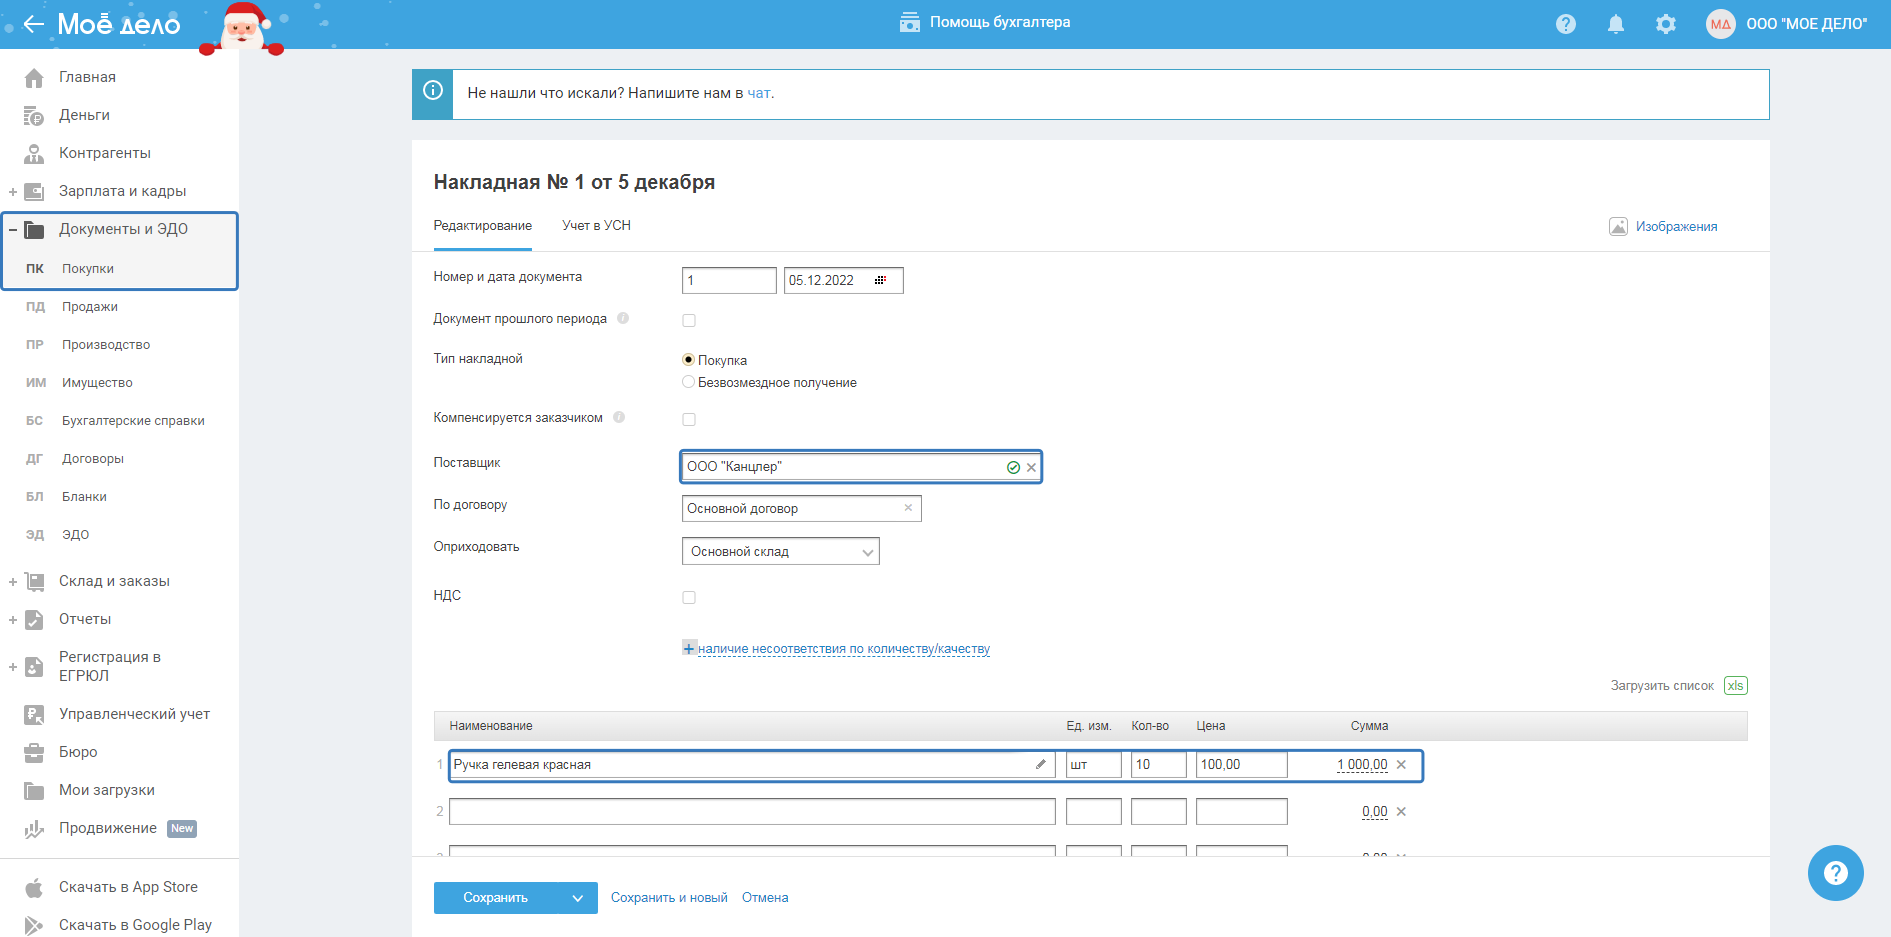Click the Цена field with 100,00
The image size is (1891, 937).
point(1241,765)
